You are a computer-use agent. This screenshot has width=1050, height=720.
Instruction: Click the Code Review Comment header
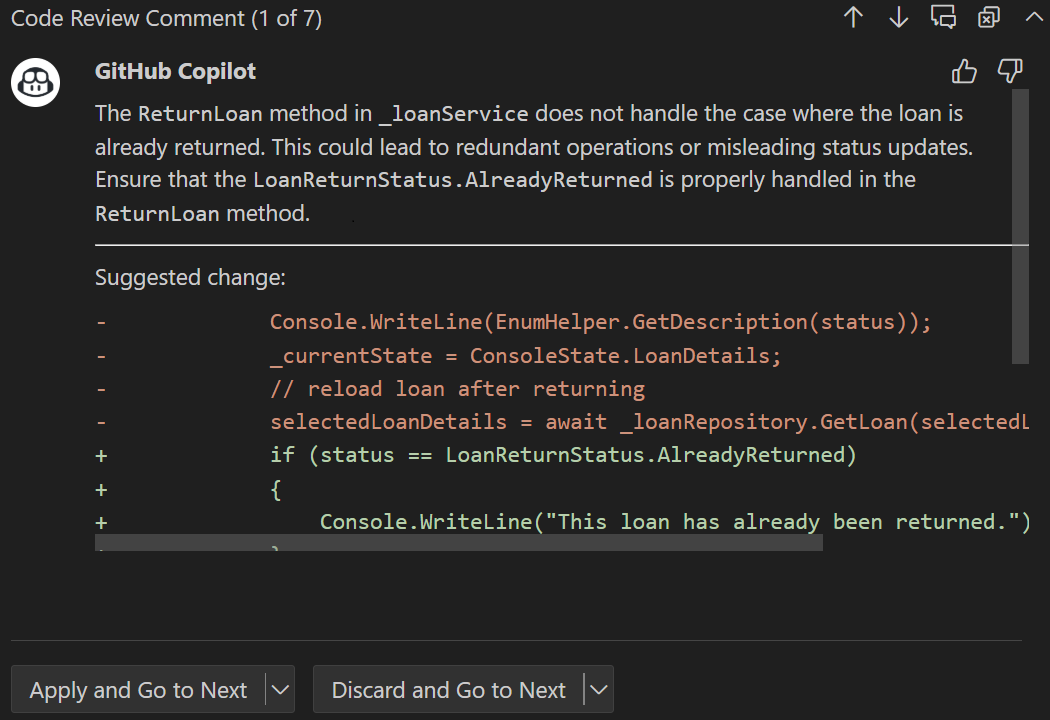coord(166,17)
